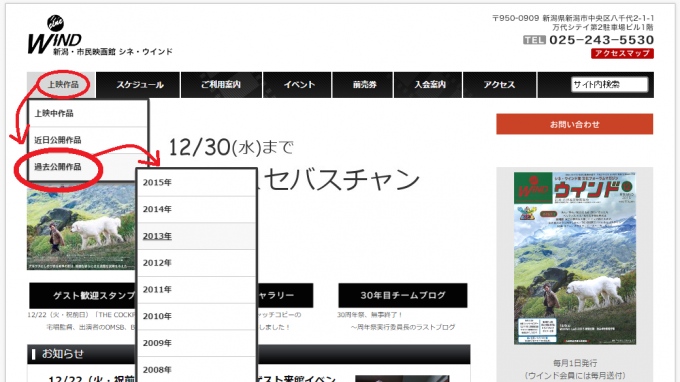Image resolution: width=680 pixels, height=382 pixels.
Task: Click the お問い合わせ button
Action: [x=575, y=124]
